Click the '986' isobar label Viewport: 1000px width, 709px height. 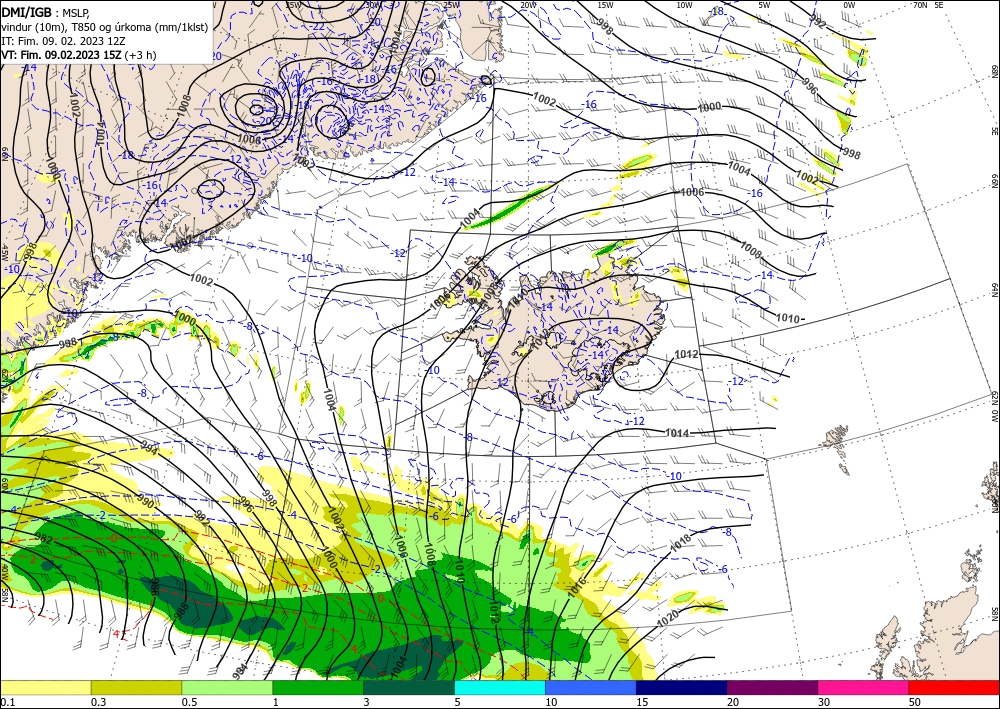click(x=154, y=586)
